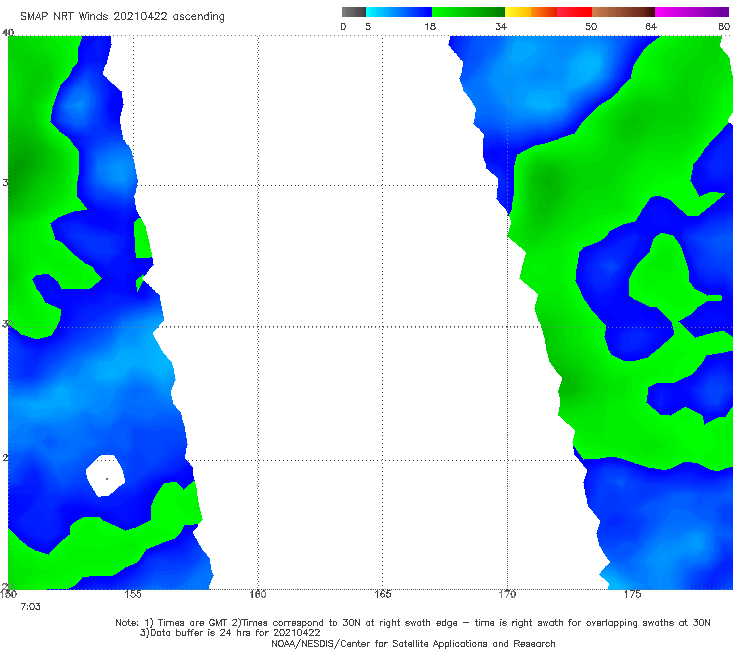740x650 pixels.
Task: Click the yellow-orange segment of the color bar
Action: (531, 12)
